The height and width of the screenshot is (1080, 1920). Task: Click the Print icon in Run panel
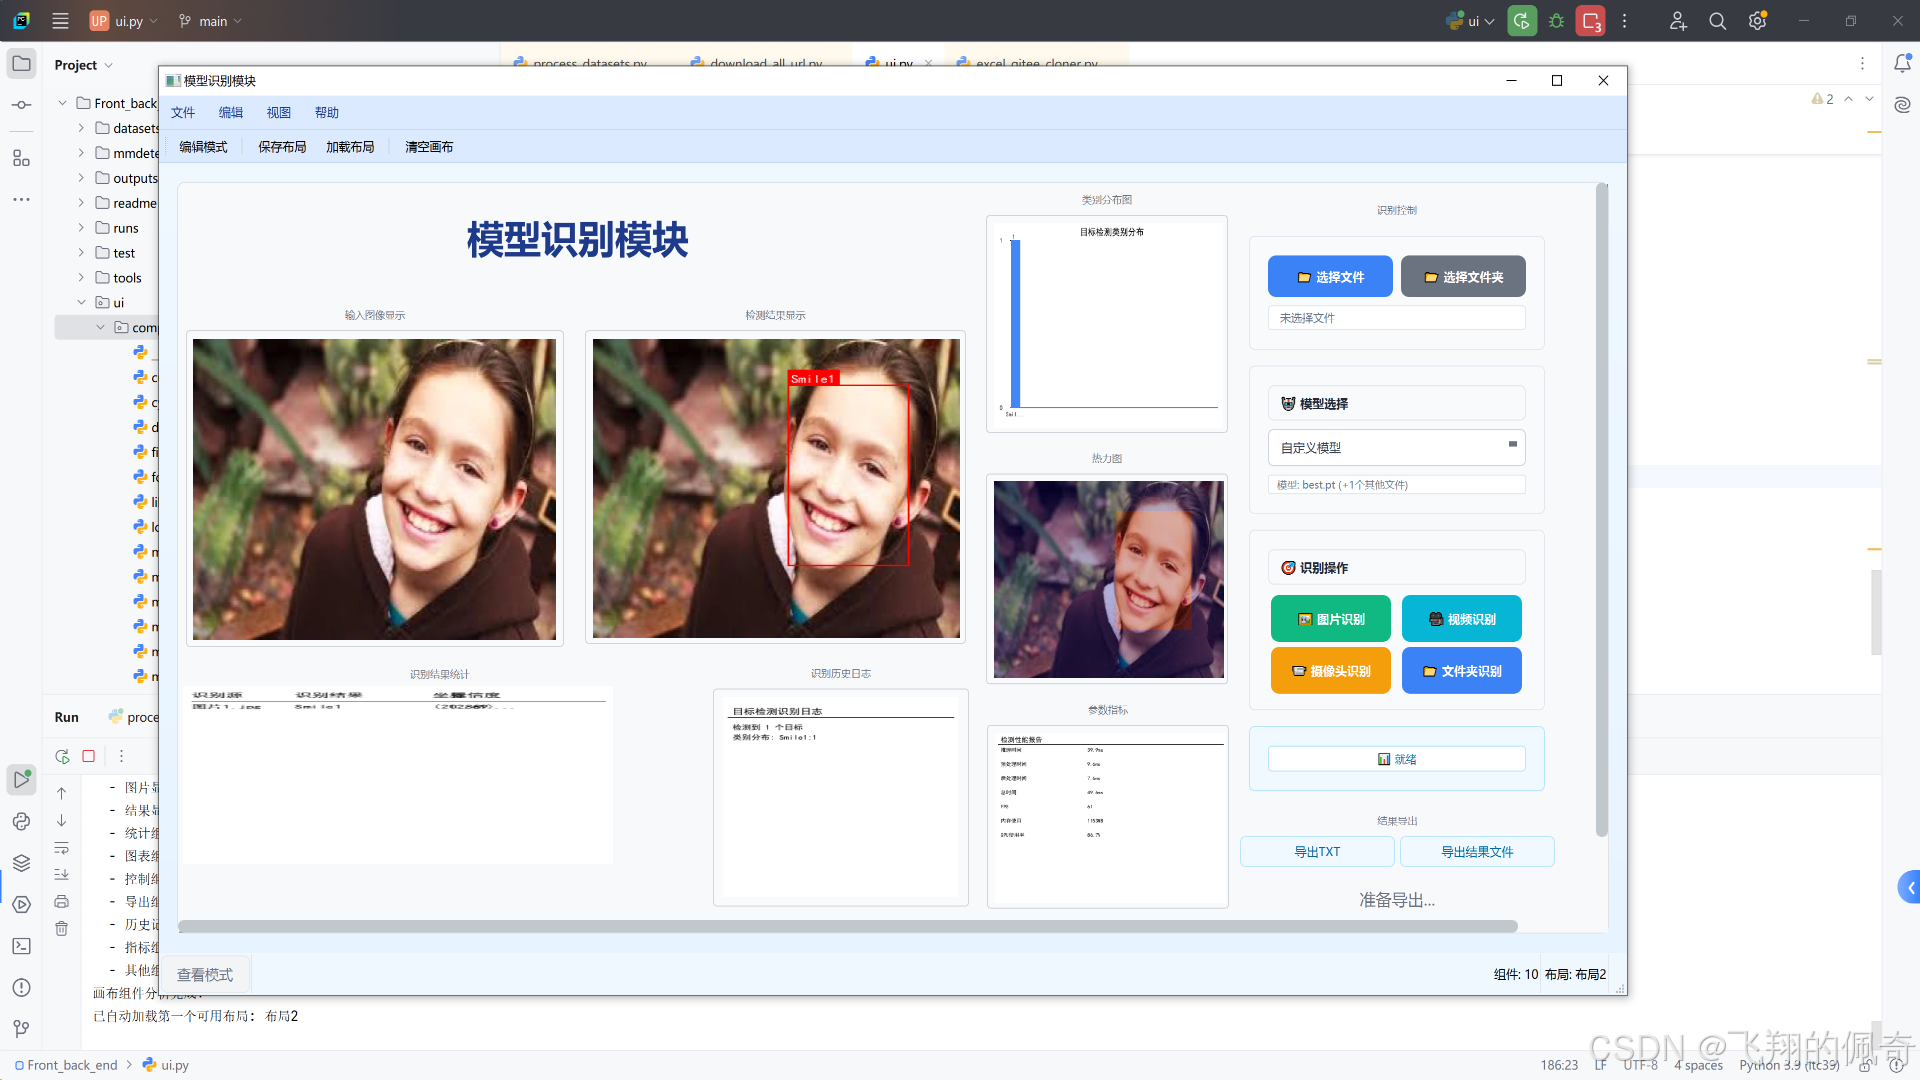pos(61,901)
